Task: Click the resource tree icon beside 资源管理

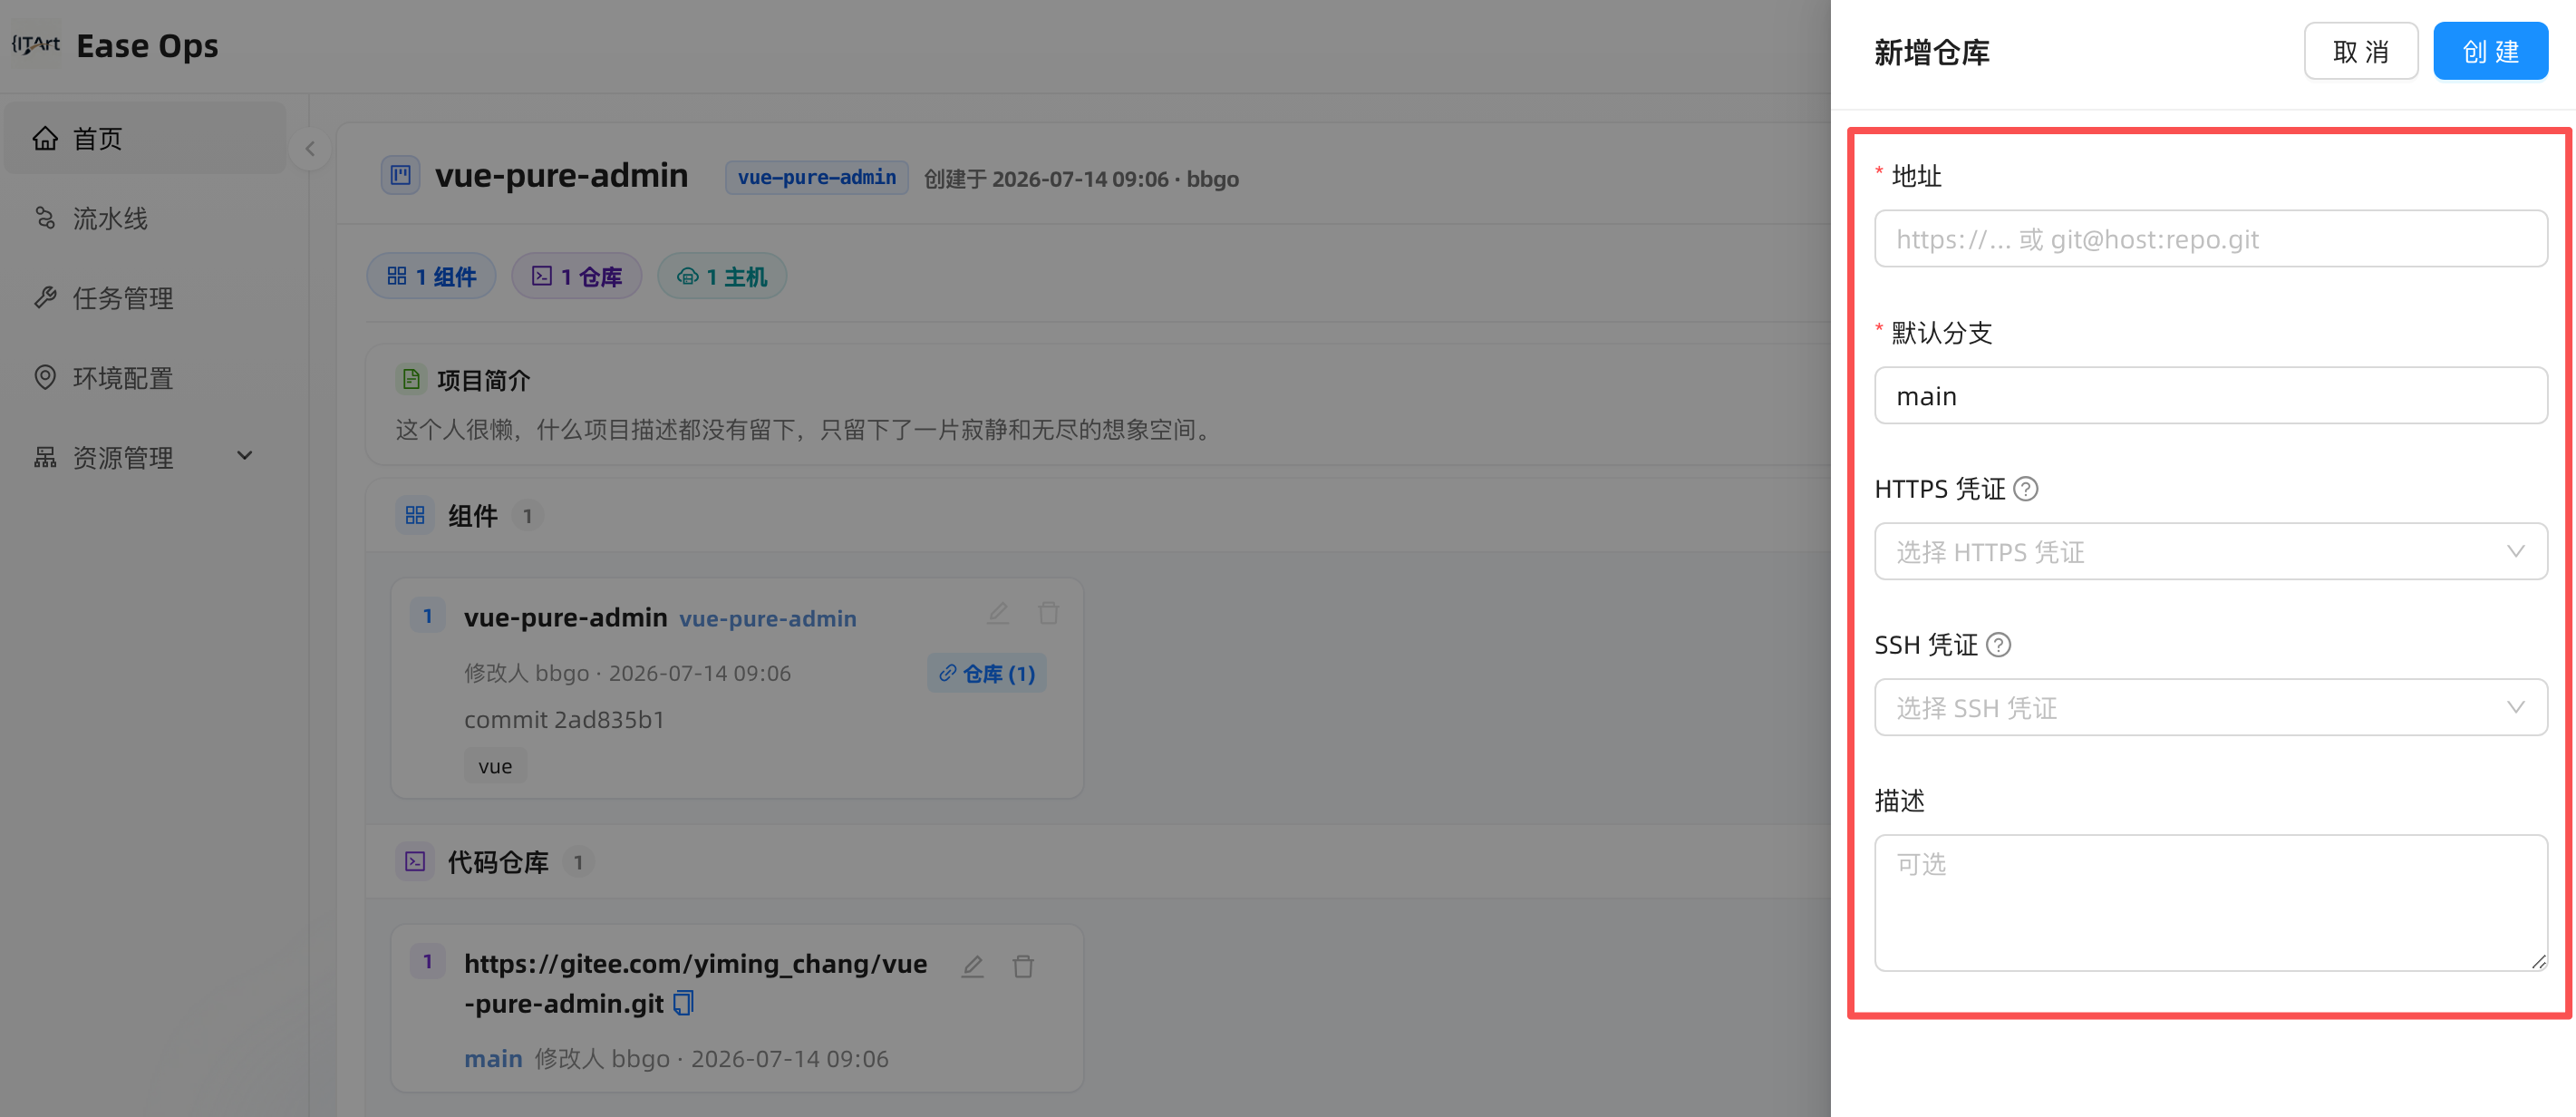Action: pos(45,457)
